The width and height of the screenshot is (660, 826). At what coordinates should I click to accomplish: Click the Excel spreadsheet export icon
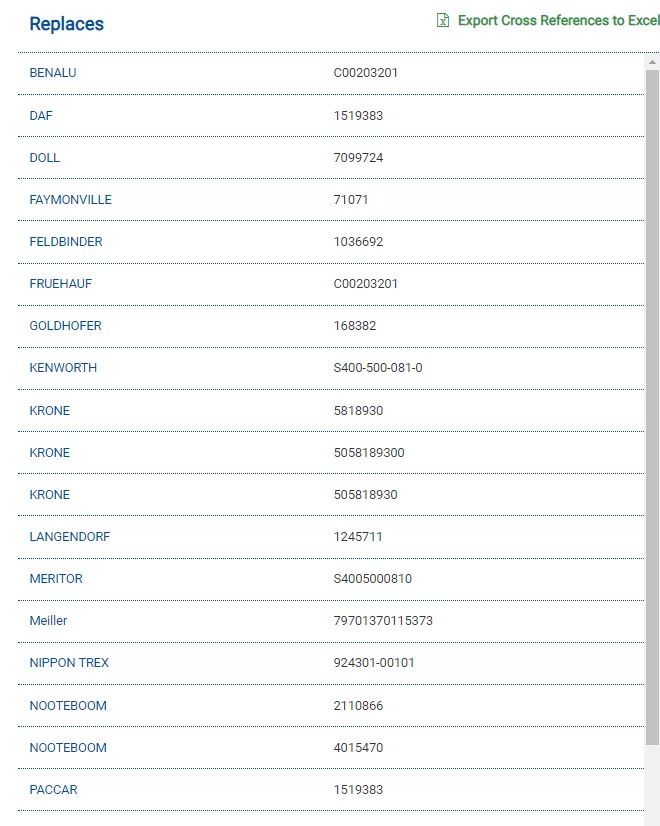443,21
